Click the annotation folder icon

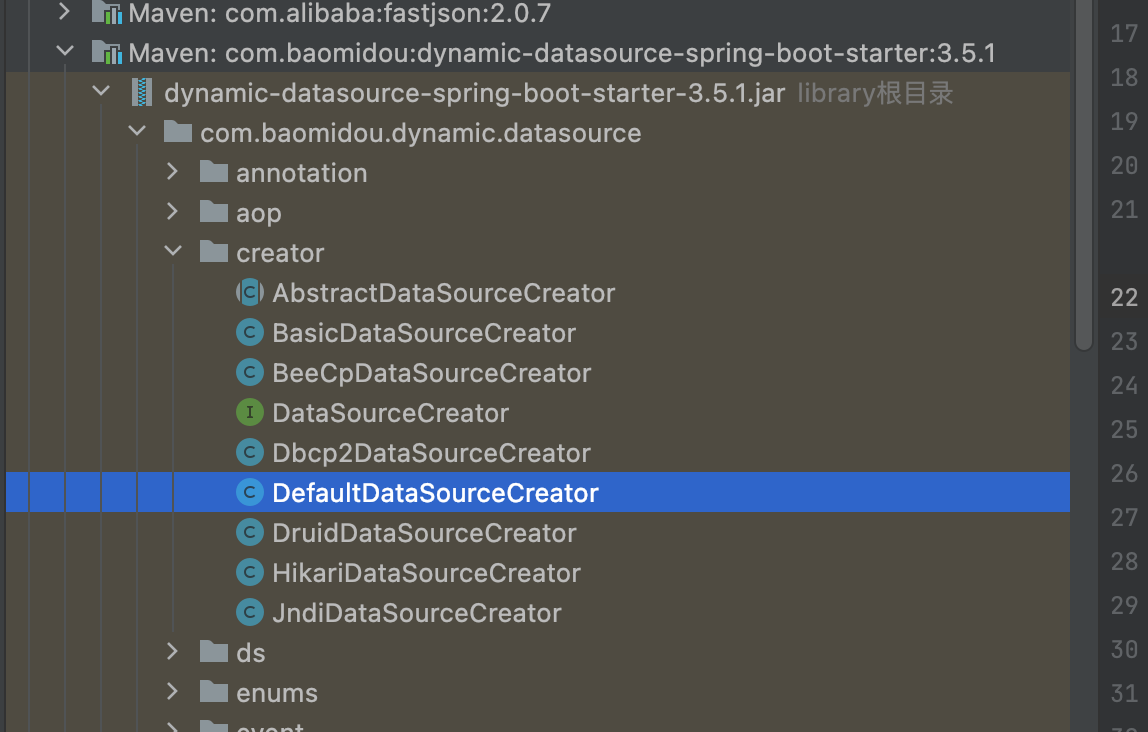point(214,172)
